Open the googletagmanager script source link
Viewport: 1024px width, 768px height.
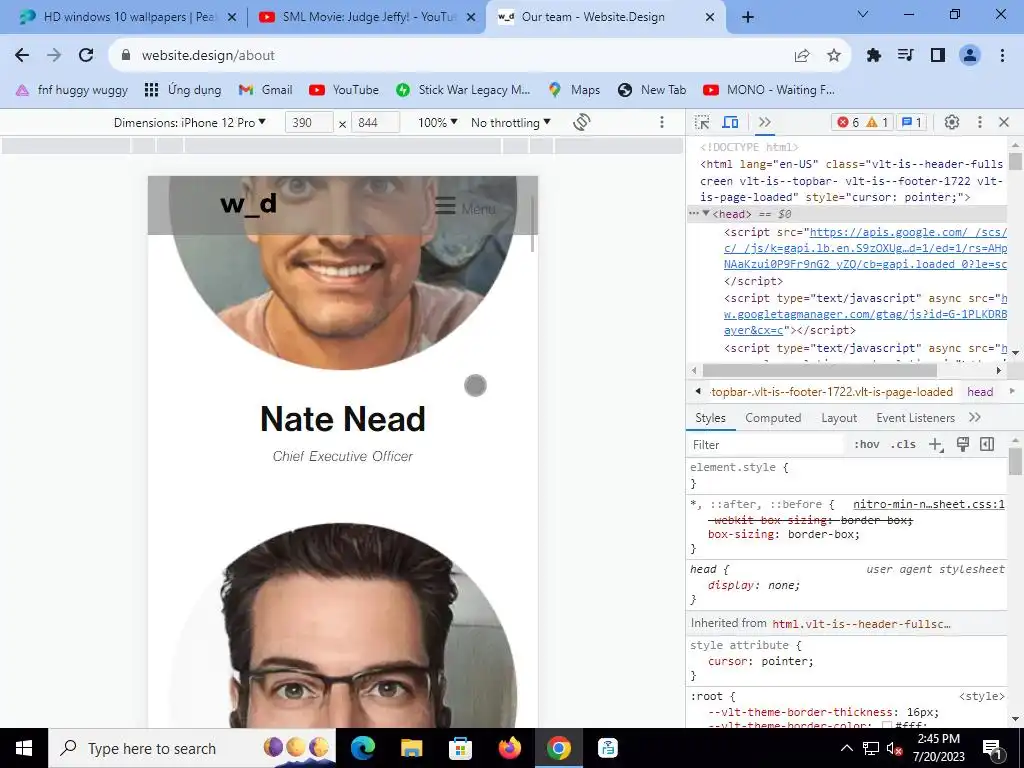865,314
